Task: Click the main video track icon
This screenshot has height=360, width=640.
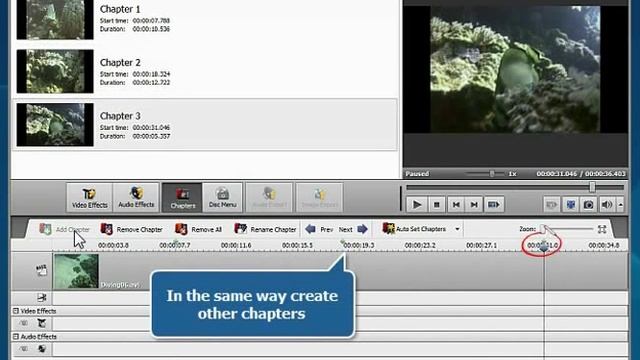Action: pyautogui.click(x=41, y=270)
